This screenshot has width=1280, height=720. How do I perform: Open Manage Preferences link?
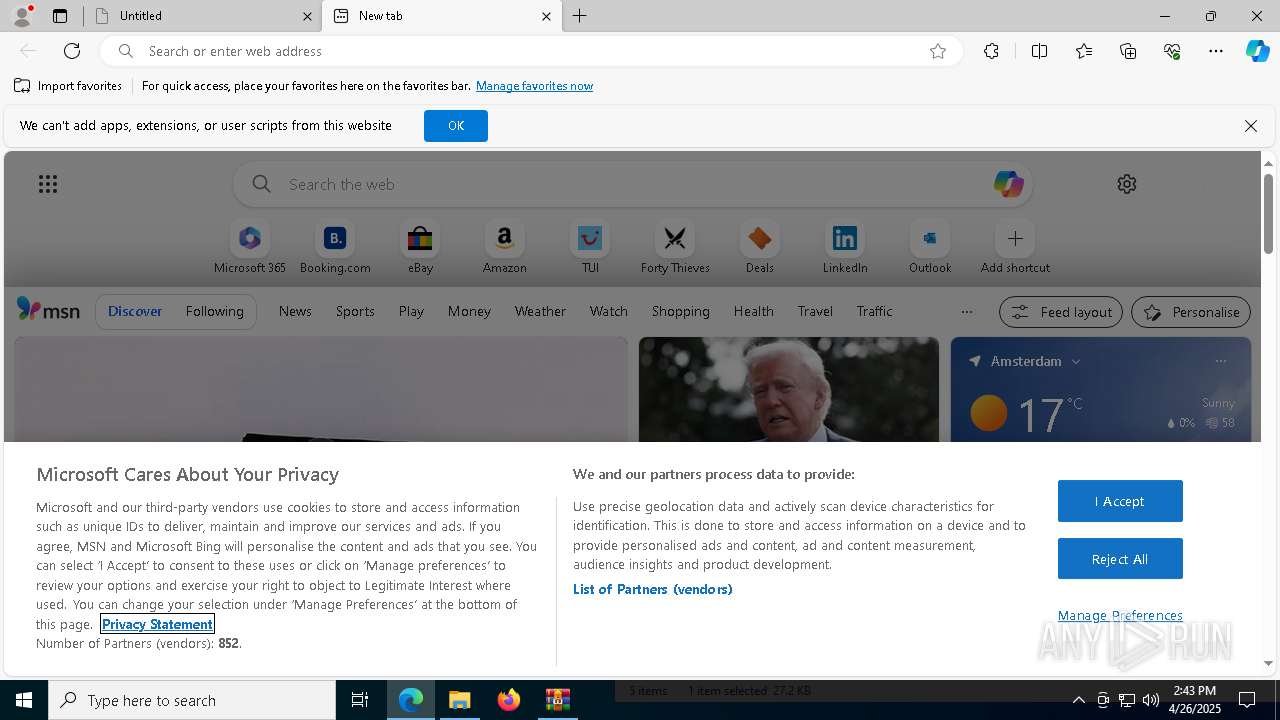[1120, 615]
